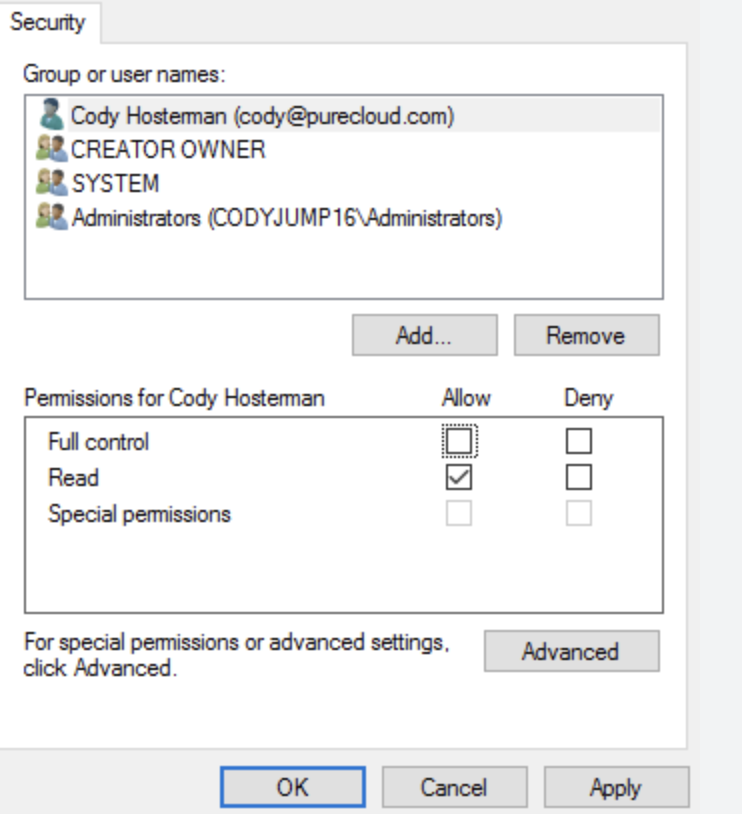Check Deny checkbox for Full control
The width and height of the screenshot is (742, 814).
[x=579, y=441]
